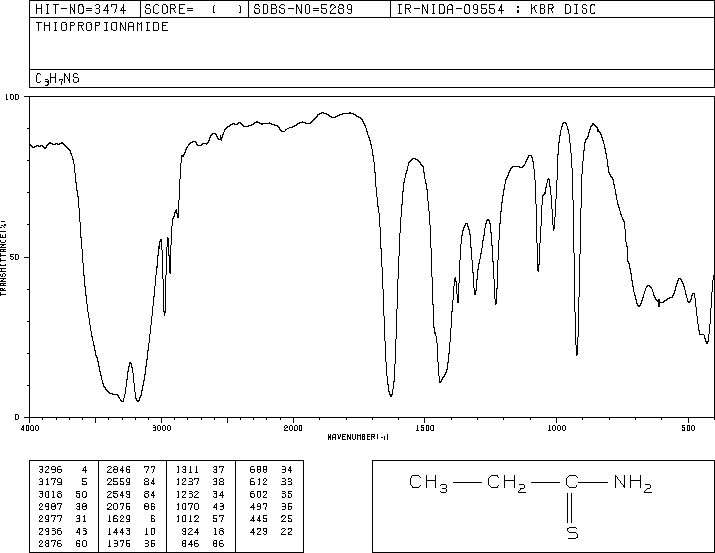Click the 3000 tick label on the x-axis
Viewport: 715px width, 553px height.
coord(161,428)
